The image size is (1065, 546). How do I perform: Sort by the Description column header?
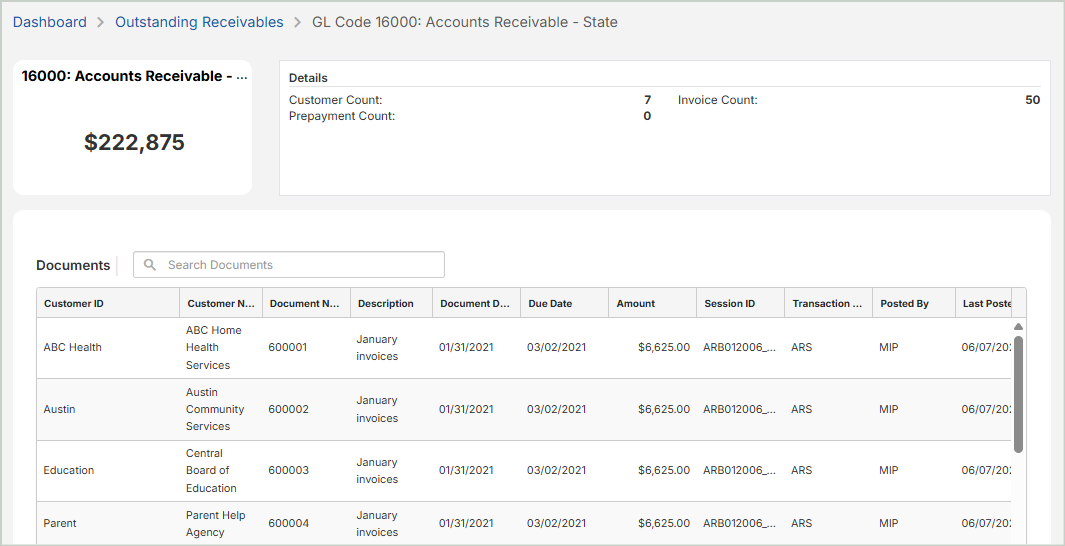(x=386, y=304)
